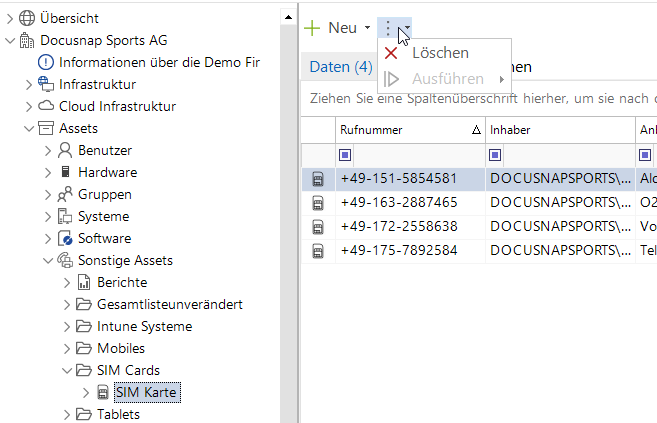Screen dimensions: 657x423
Task: Open the dropdown arrow next to Neu
Action: 367,28
